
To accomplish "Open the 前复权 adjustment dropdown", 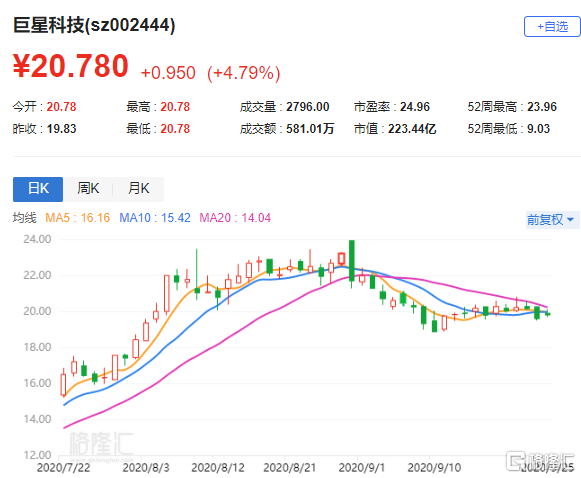I will pyautogui.click(x=551, y=220).
